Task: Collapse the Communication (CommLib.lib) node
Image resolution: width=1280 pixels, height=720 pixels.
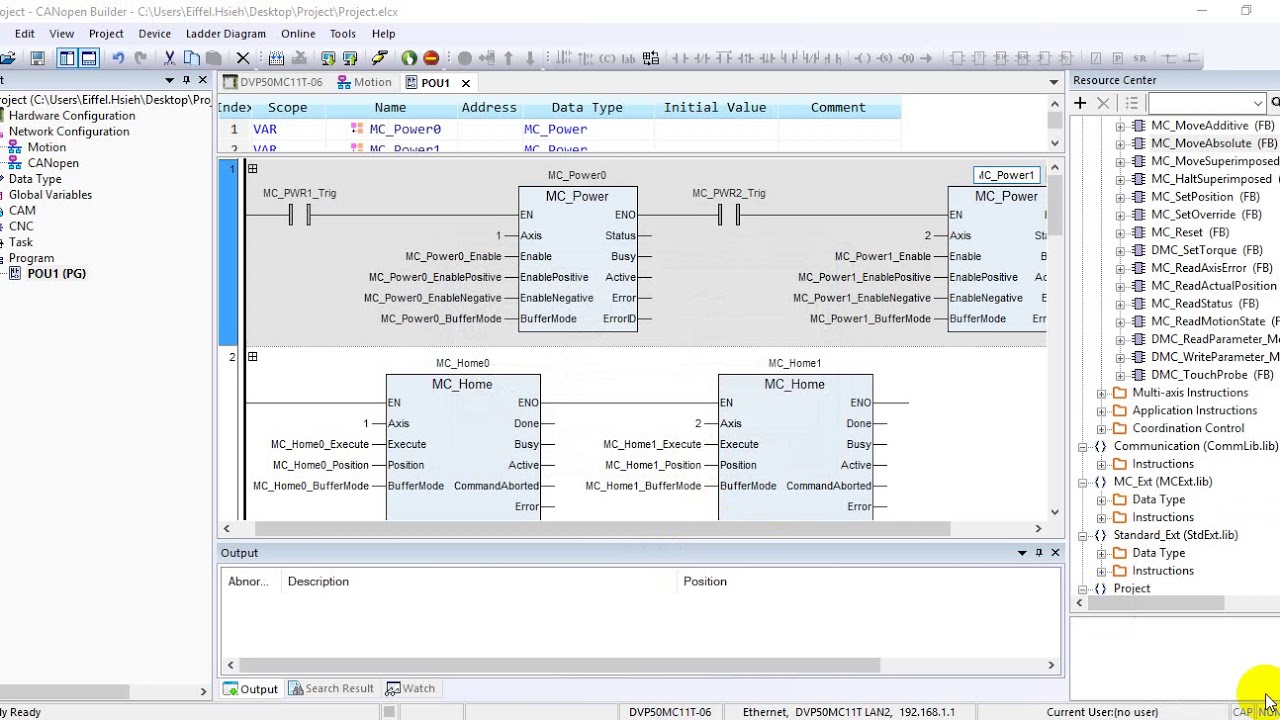Action: [x=1083, y=447]
